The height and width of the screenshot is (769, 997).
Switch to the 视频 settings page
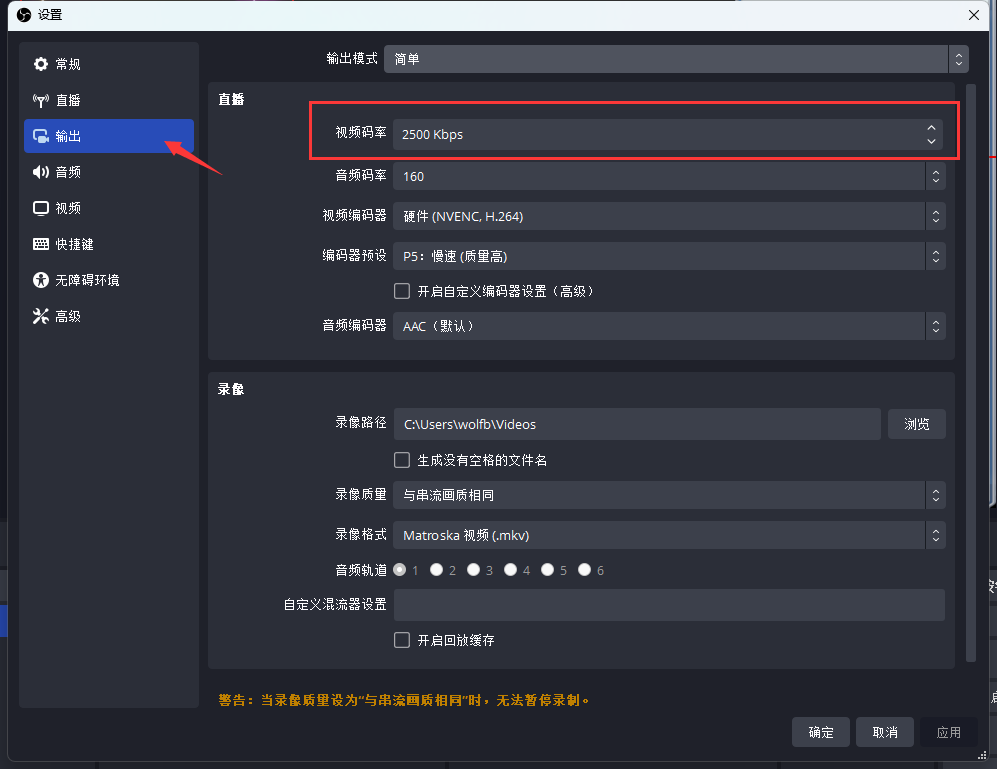click(109, 208)
